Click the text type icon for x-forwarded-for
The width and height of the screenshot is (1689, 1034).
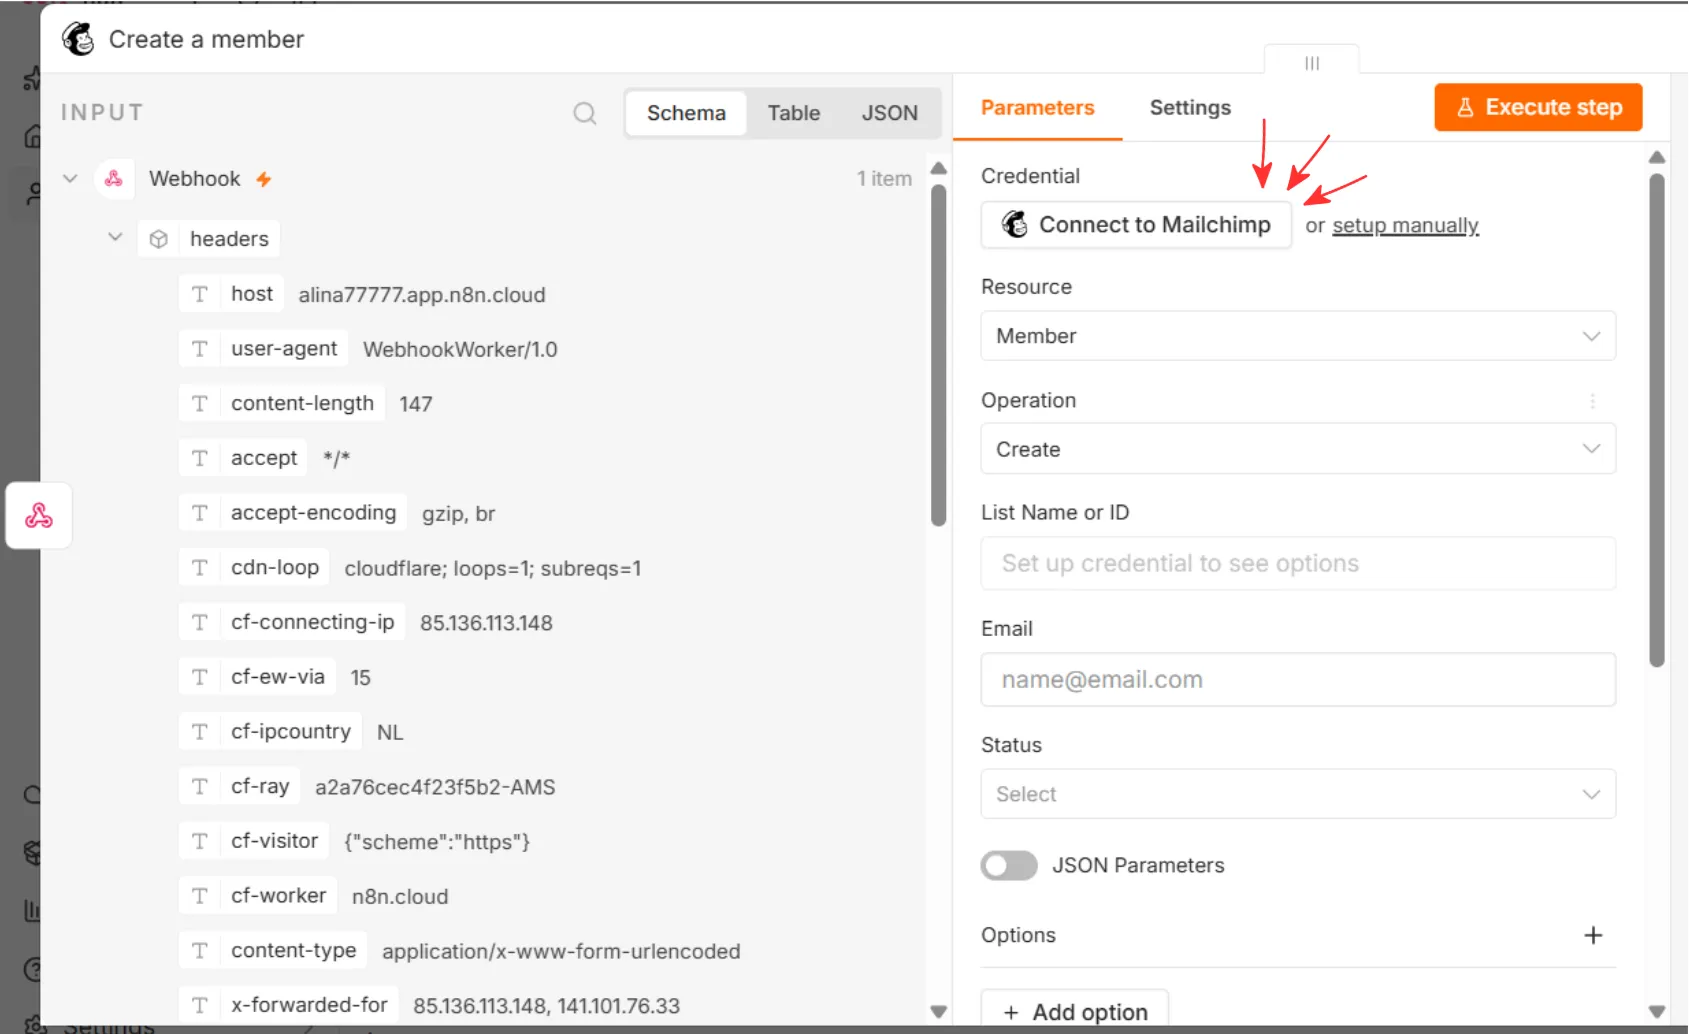click(x=200, y=1004)
